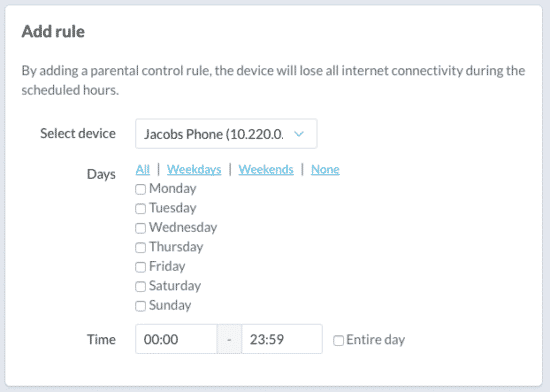Image resolution: width=550 pixels, height=392 pixels.
Task: Mark the Sunday checkbox
Action: tap(140, 306)
